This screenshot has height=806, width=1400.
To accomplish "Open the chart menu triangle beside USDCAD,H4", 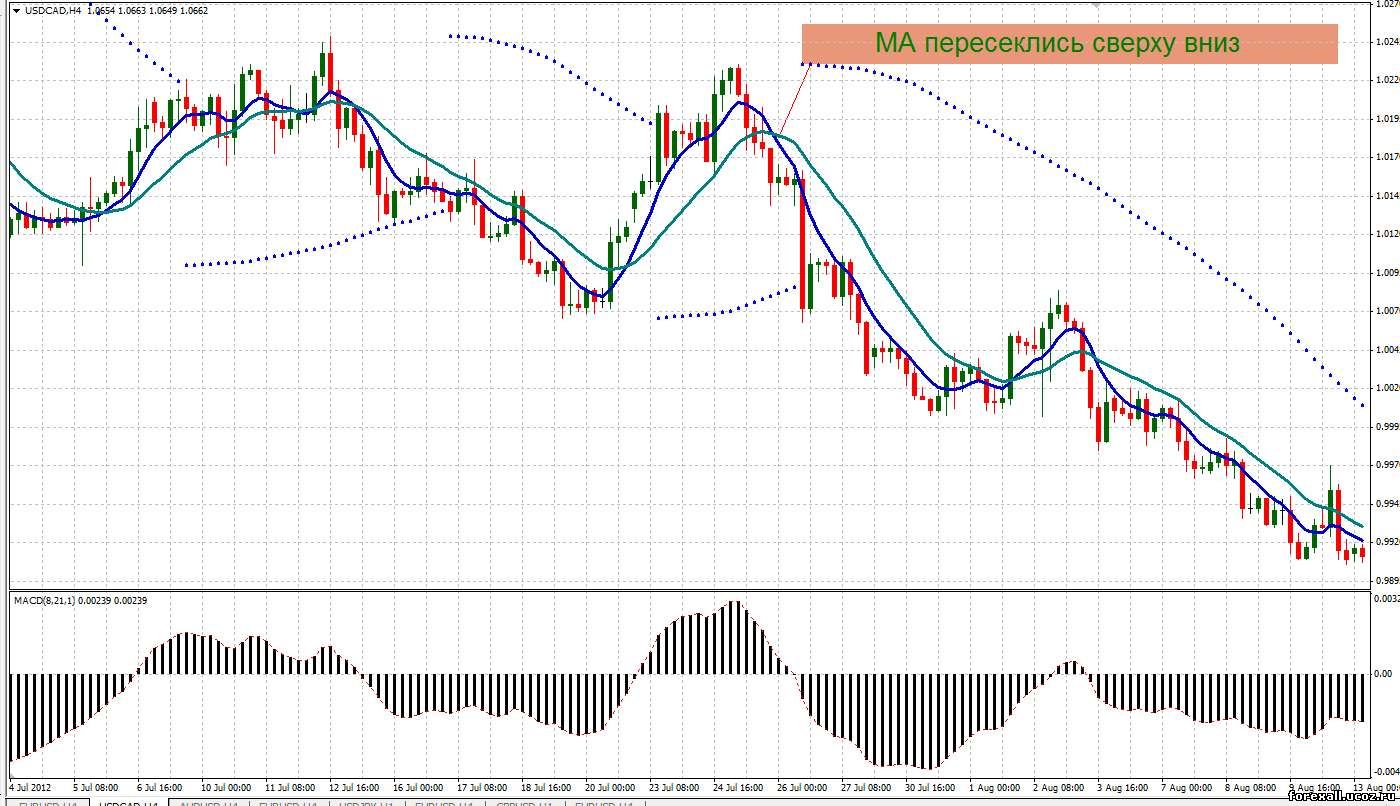I will [x=16, y=11].
